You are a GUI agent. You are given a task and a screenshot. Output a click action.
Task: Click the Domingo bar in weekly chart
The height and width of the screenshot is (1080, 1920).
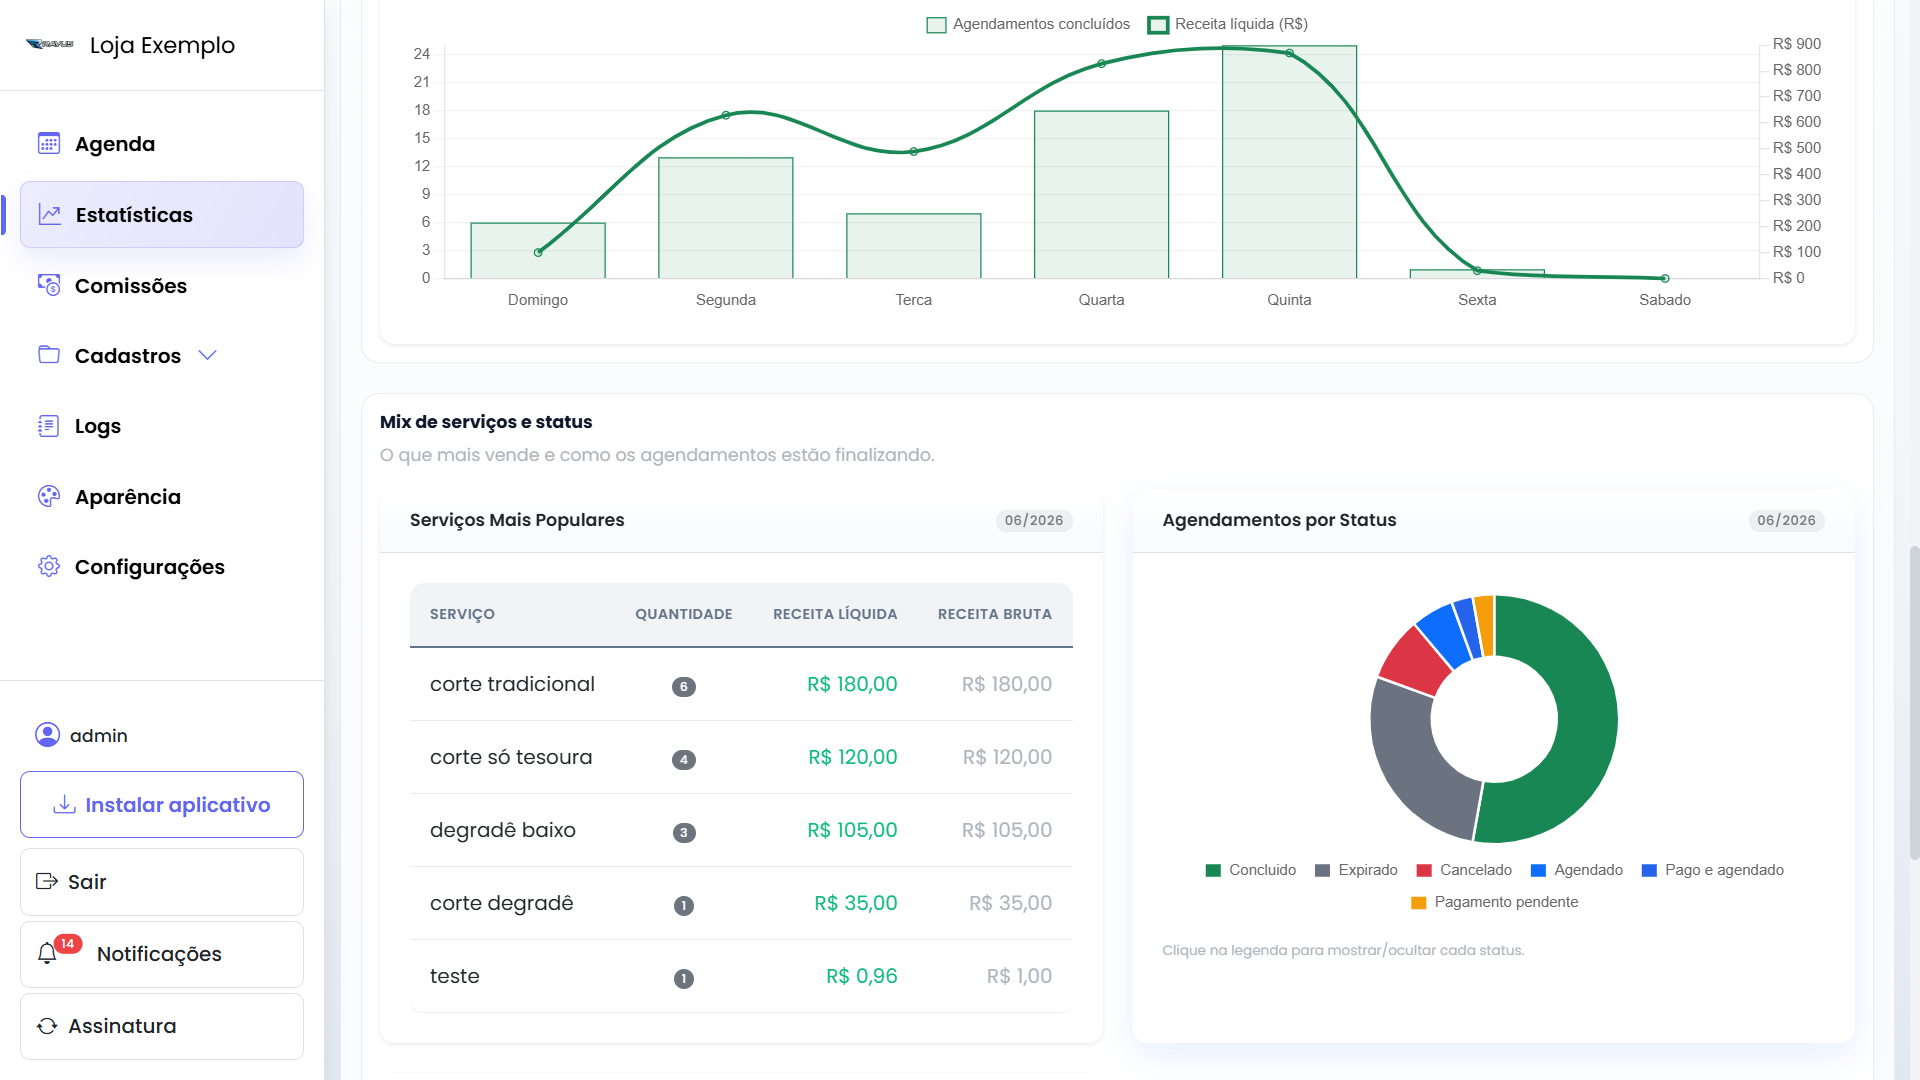[x=538, y=250]
